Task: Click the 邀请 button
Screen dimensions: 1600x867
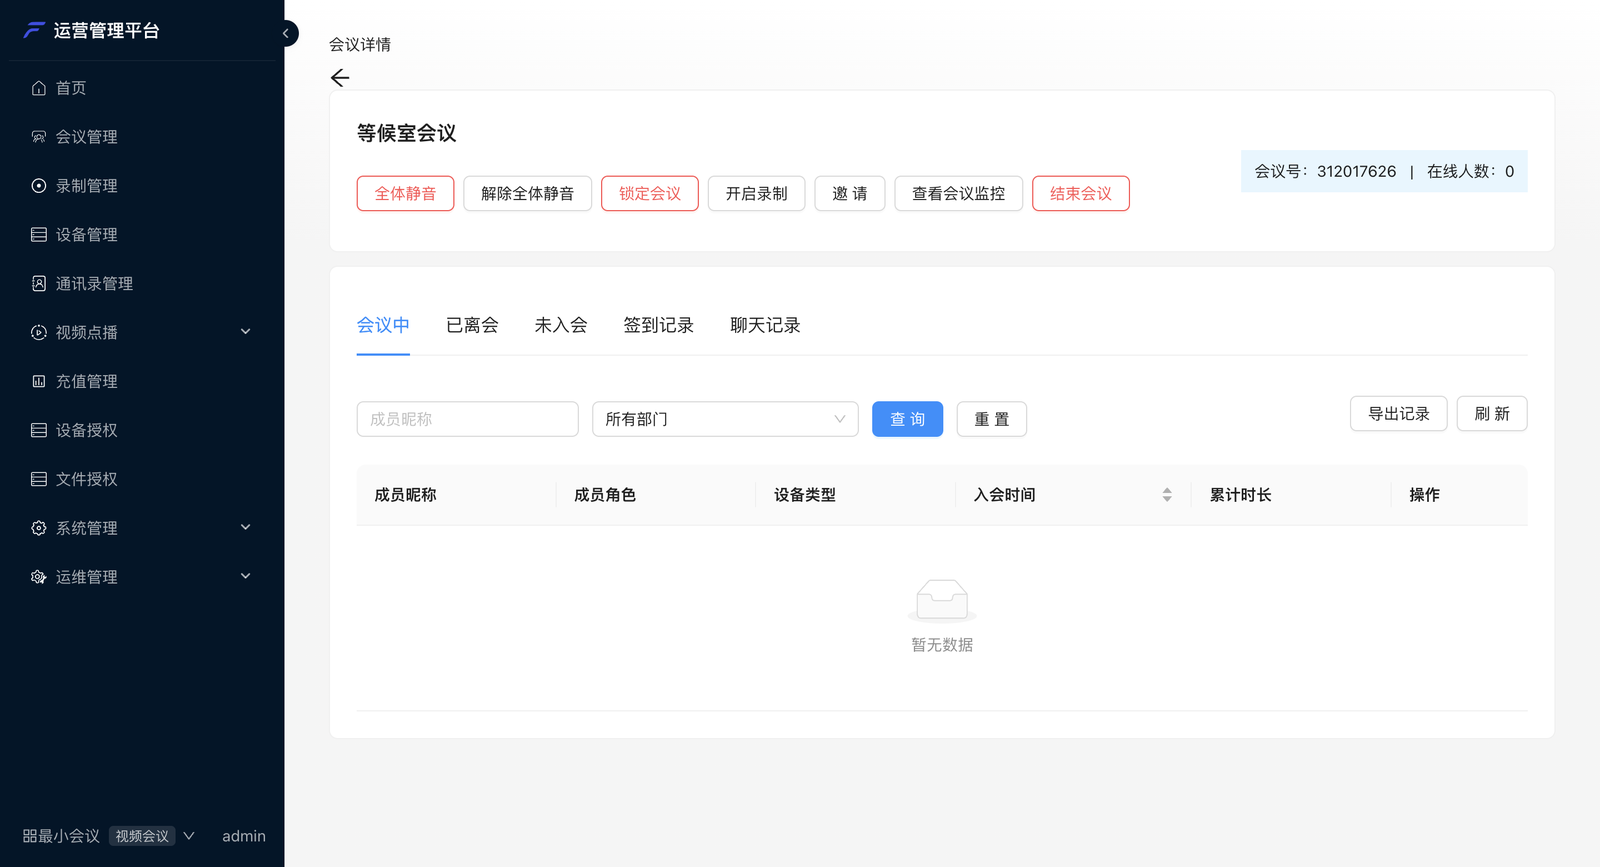Action: coord(850,194)
